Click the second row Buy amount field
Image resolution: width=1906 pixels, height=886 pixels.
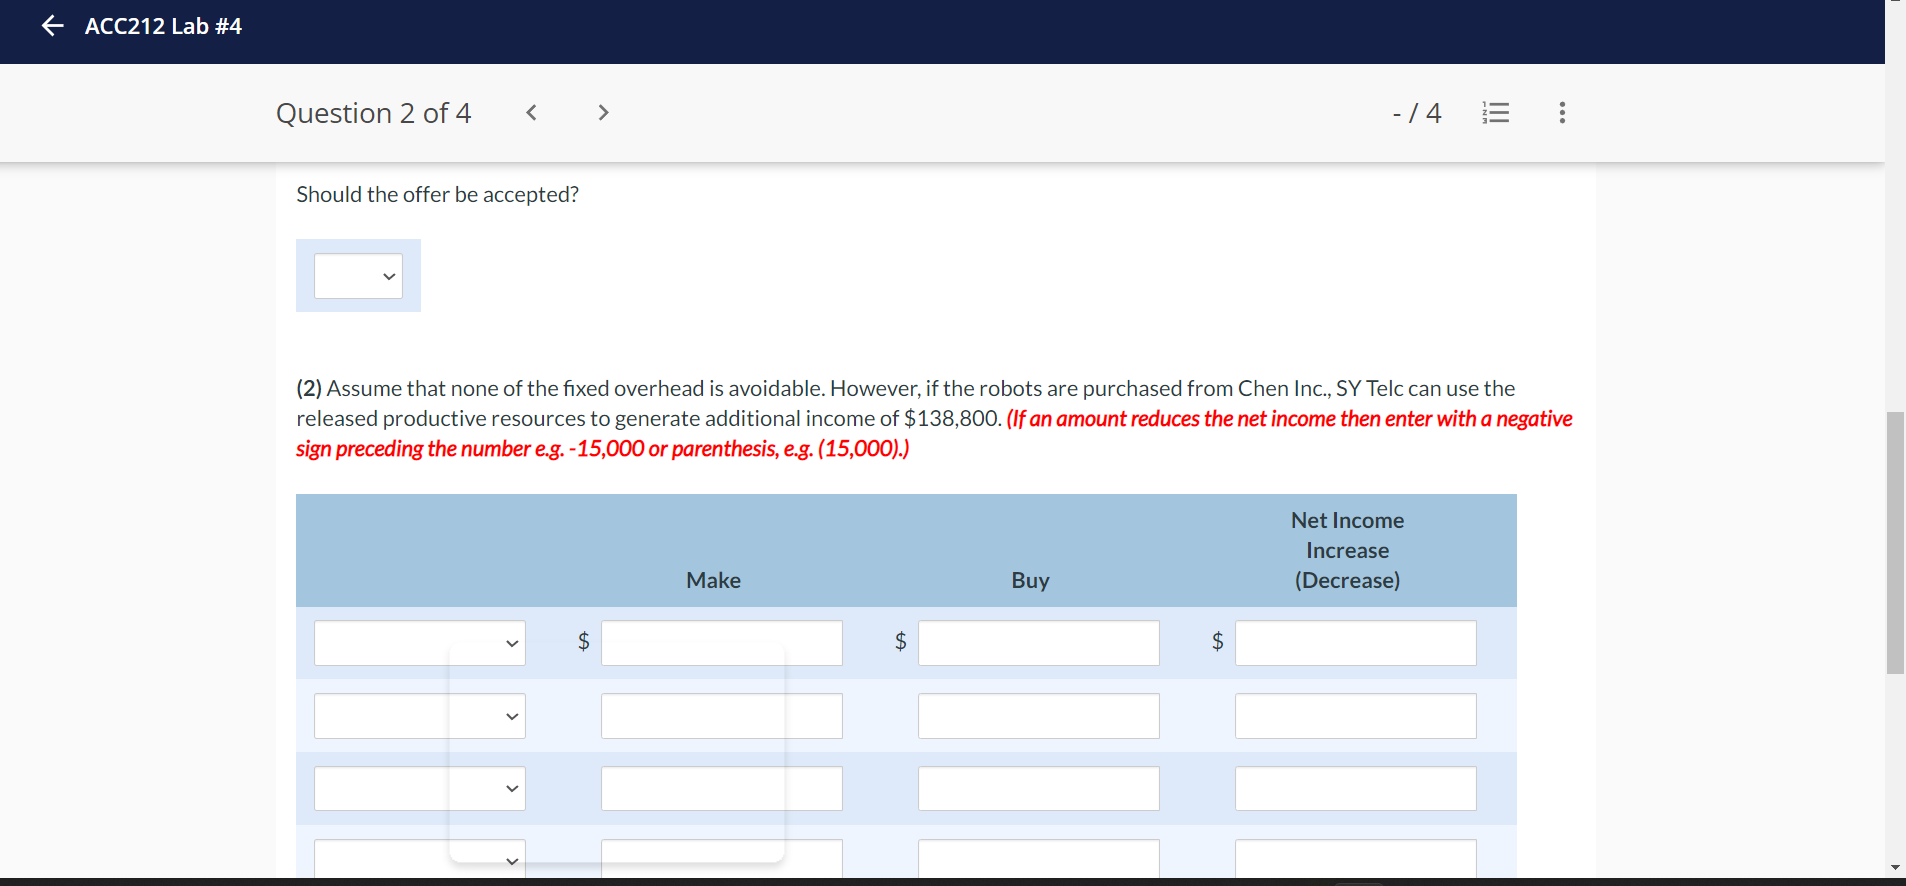[x=1039, y=716]
